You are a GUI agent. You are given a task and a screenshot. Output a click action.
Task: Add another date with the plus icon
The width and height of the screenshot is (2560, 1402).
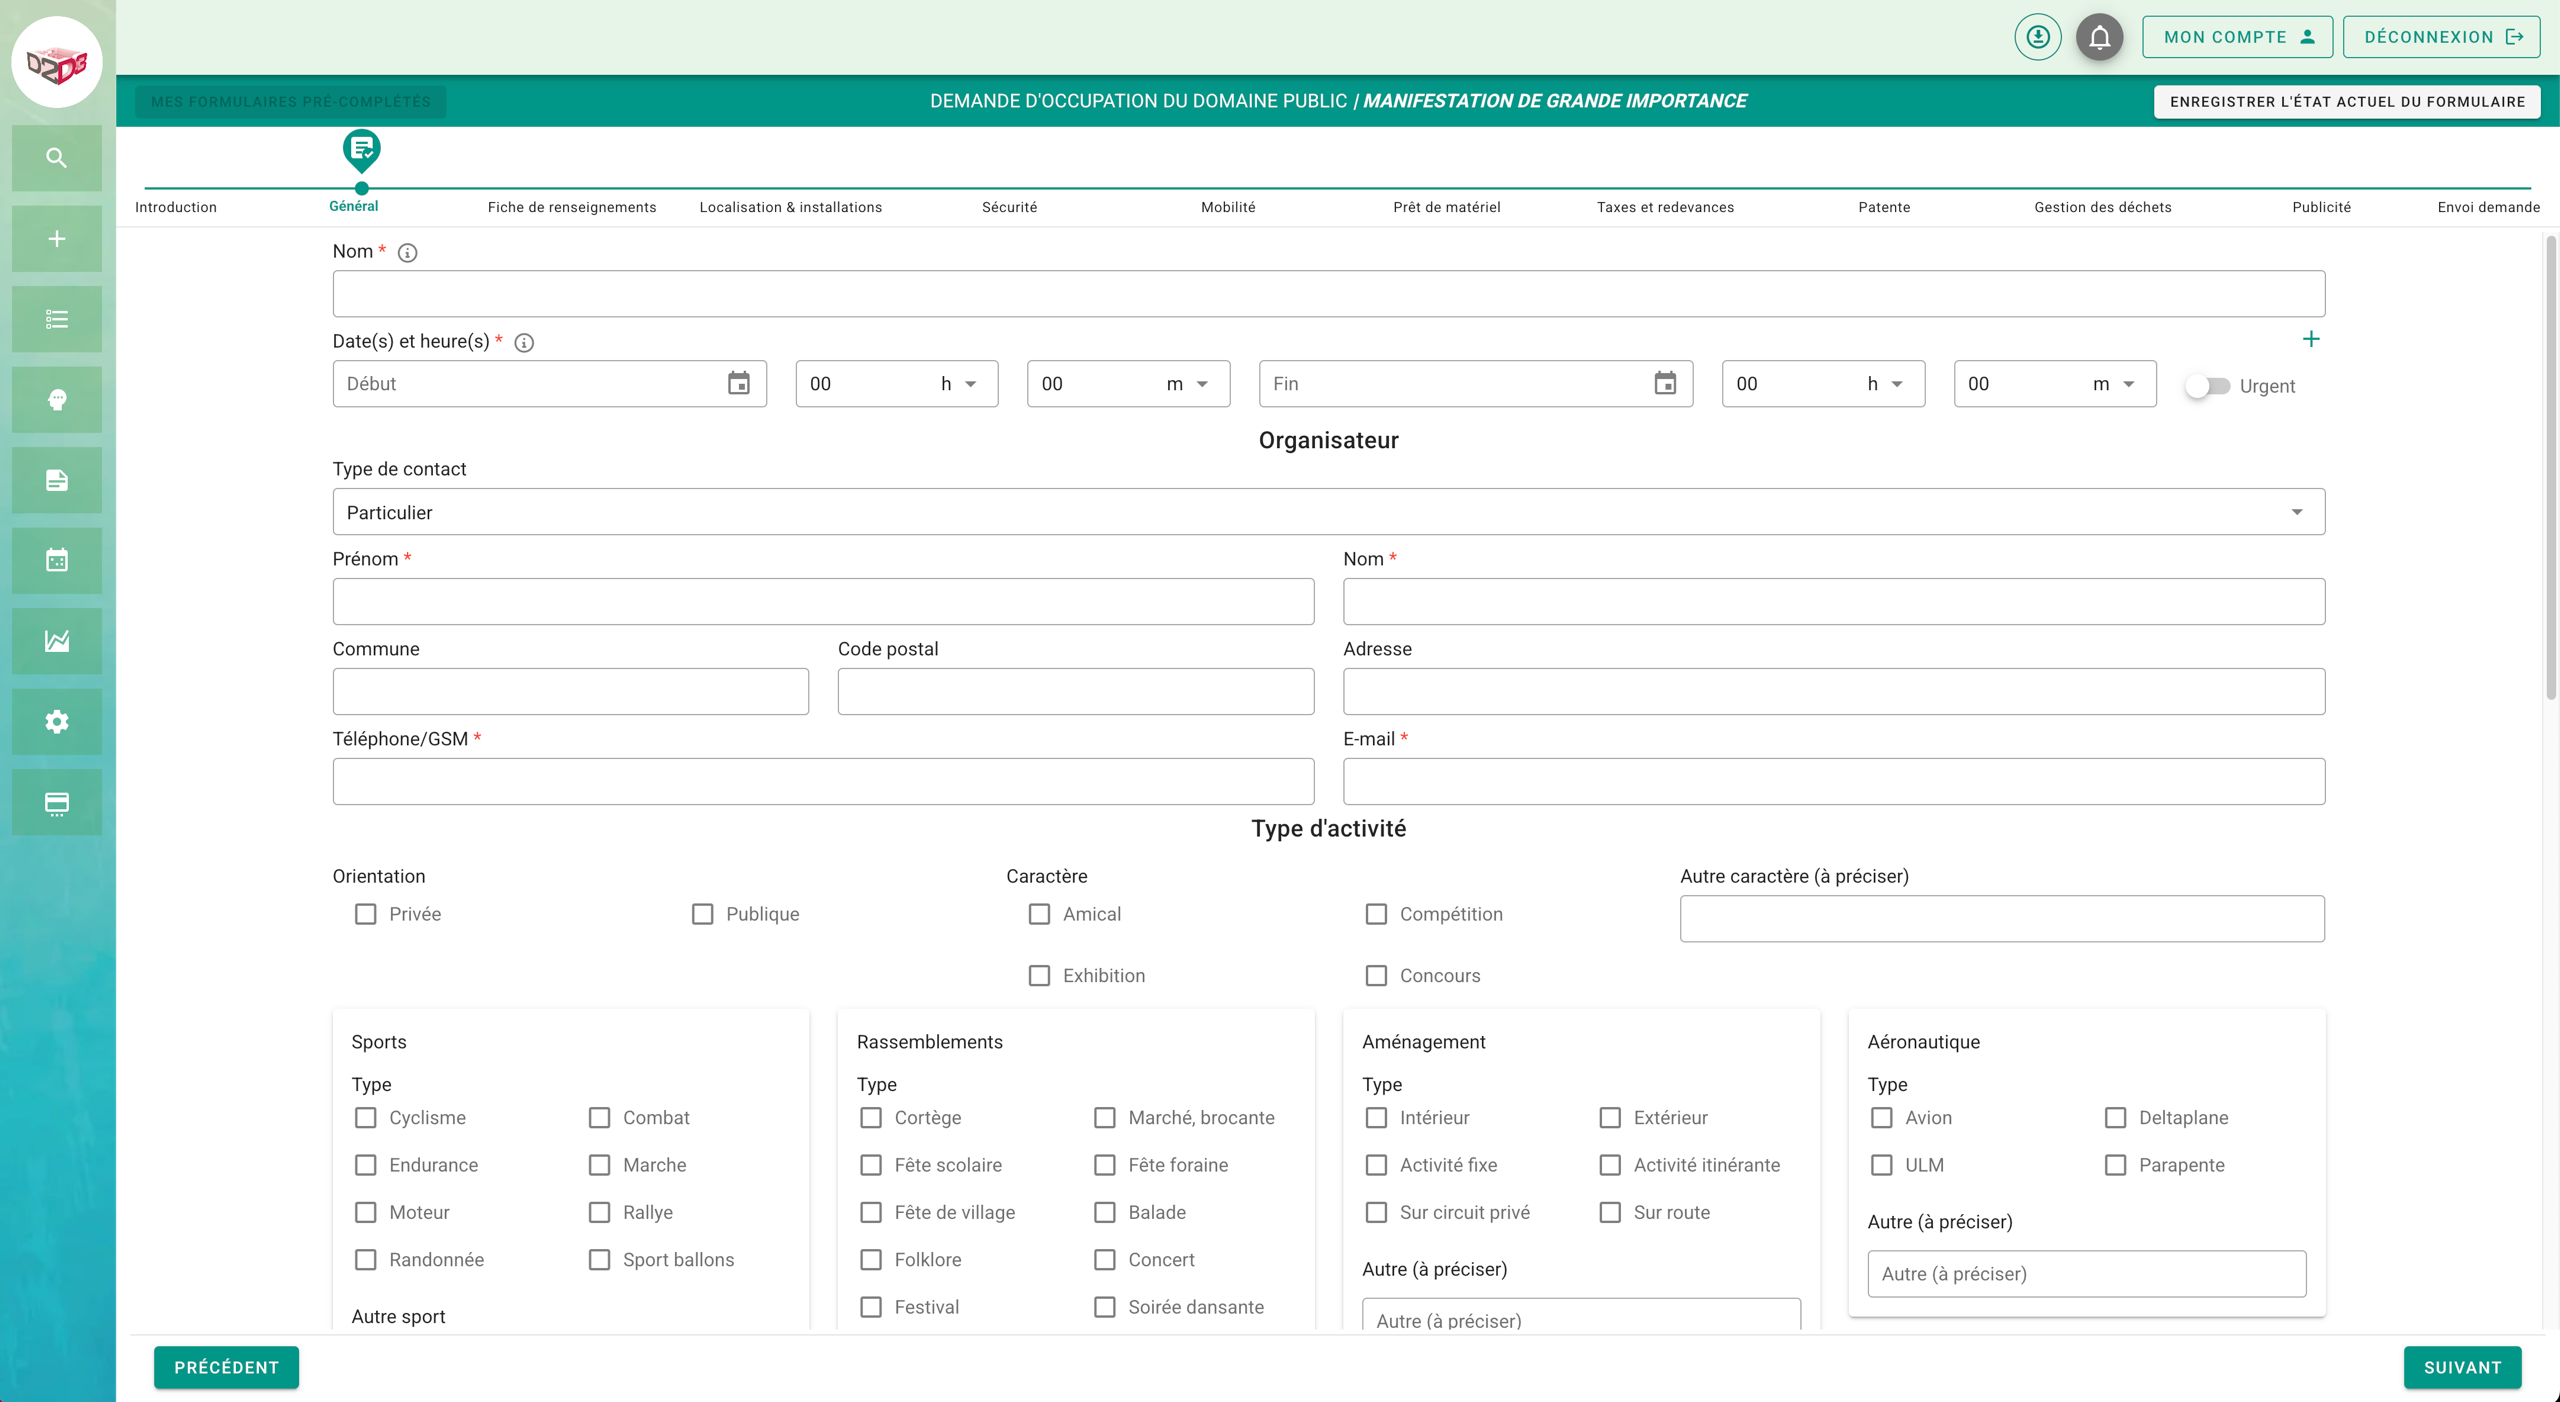point(2310,340)
